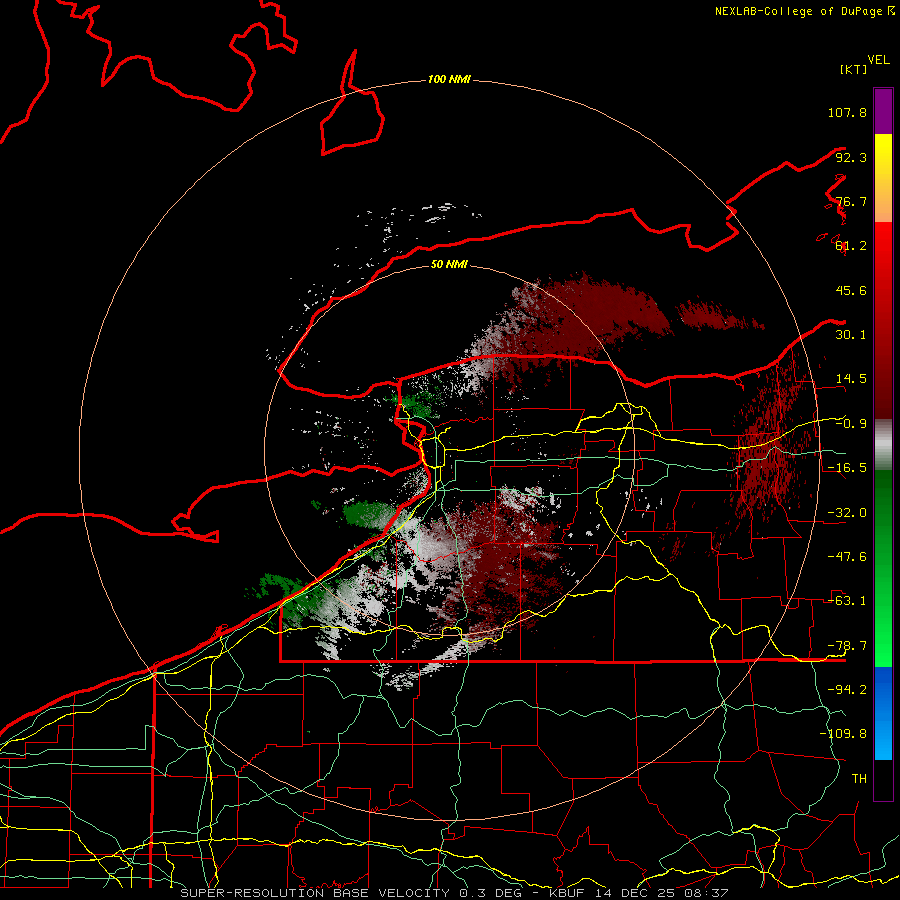Select the 76.7 scale value
The width and height of the screenshot is (900, 900).
[x=851, y=201]
